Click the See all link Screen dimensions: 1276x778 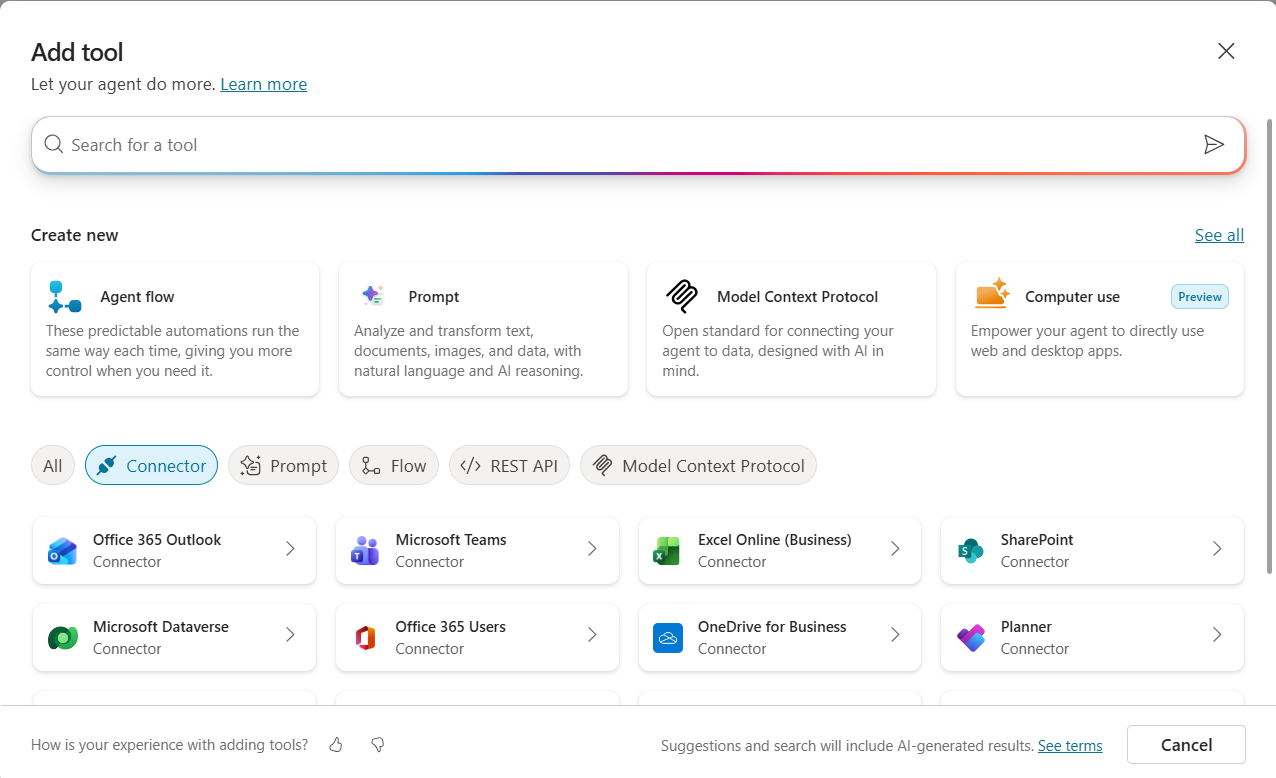click(1219, 235)
